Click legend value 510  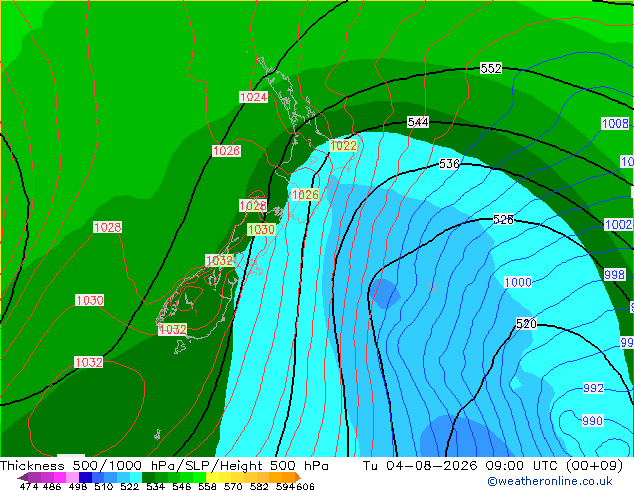(104, 486)
